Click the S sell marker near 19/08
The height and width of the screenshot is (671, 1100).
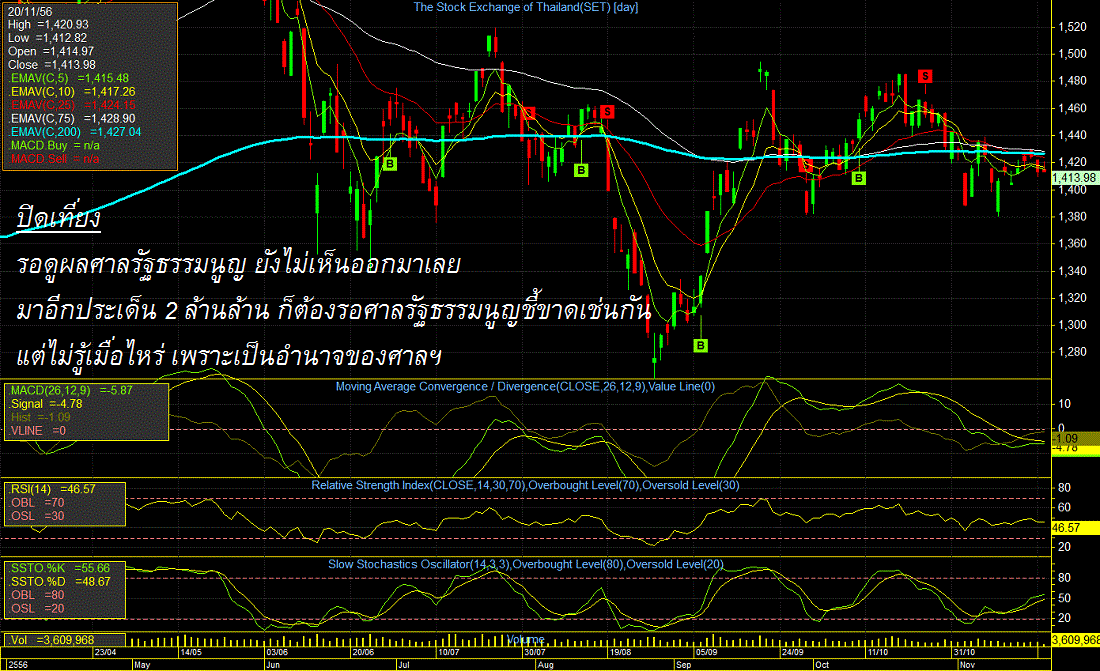[x=607, y=112]
